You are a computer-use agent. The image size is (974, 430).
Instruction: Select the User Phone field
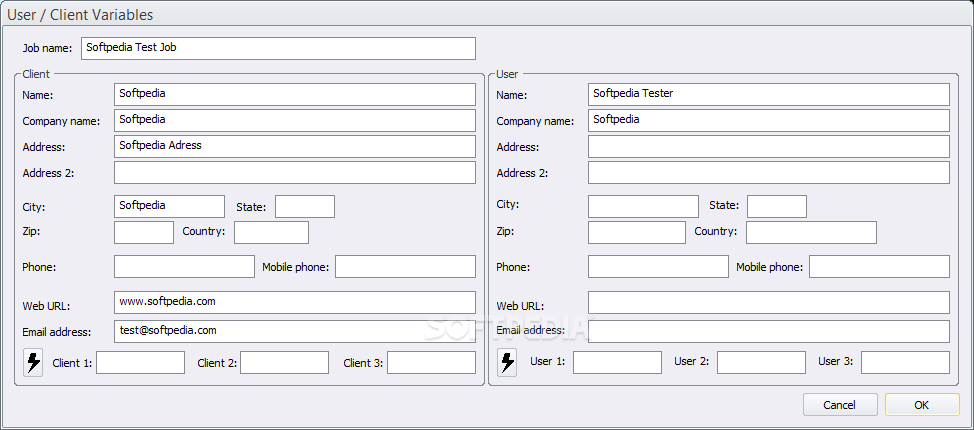pyautogui.click(x=658, y=266)
